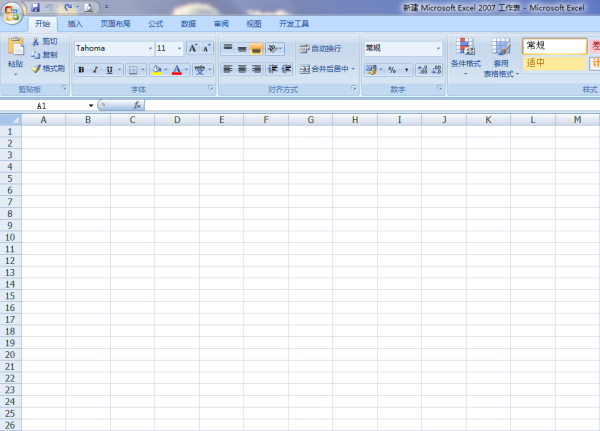
Task: Click the Copy icon
Action: pyautogui.click(x=36, y=55)
